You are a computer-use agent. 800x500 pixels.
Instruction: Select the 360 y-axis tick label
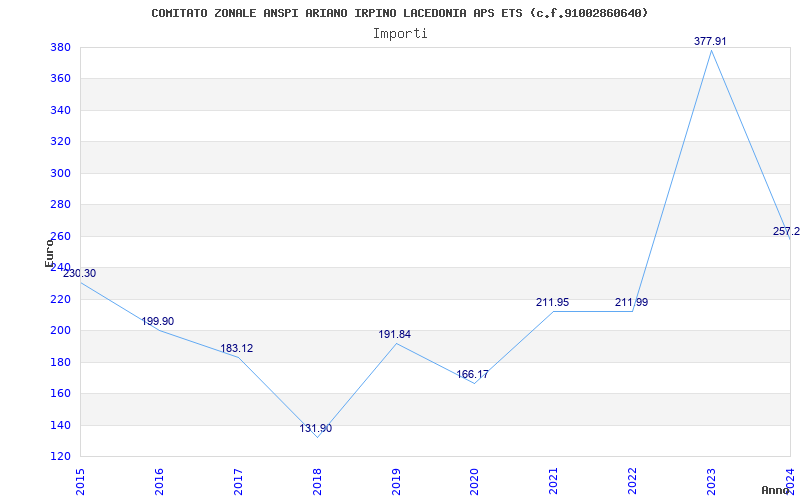(x=60, y=79)
